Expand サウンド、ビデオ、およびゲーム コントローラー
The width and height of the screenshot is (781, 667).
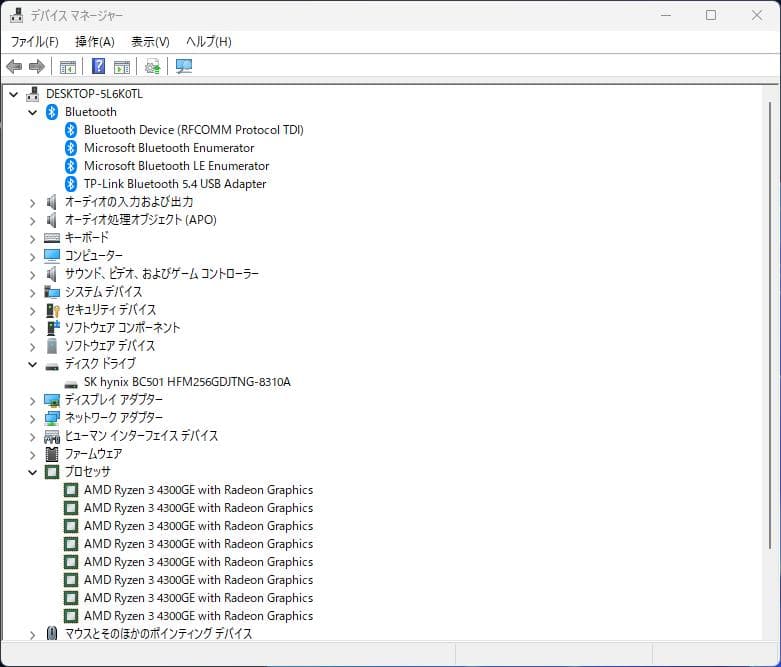[x=32, y=274]
